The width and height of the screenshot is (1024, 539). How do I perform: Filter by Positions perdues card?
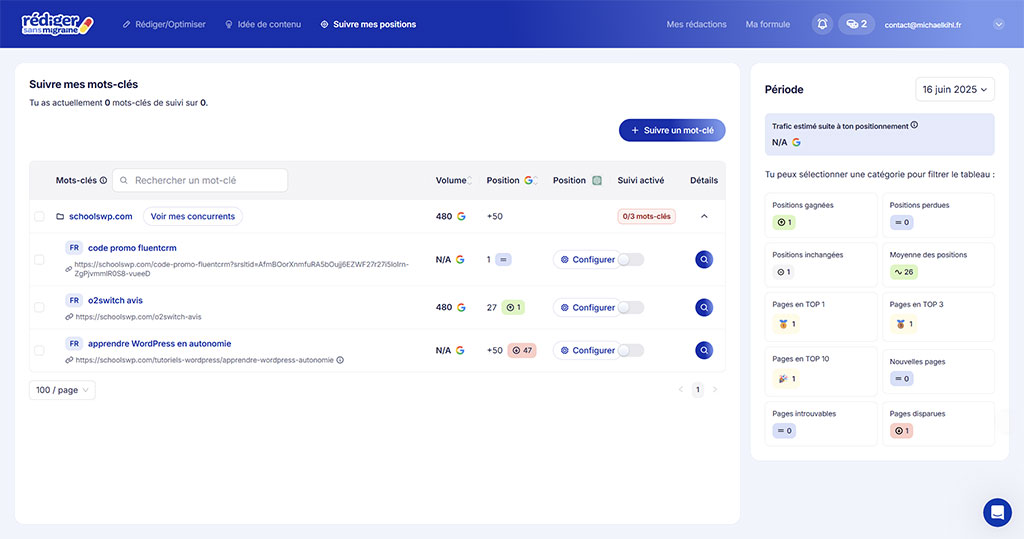[938, 215]
